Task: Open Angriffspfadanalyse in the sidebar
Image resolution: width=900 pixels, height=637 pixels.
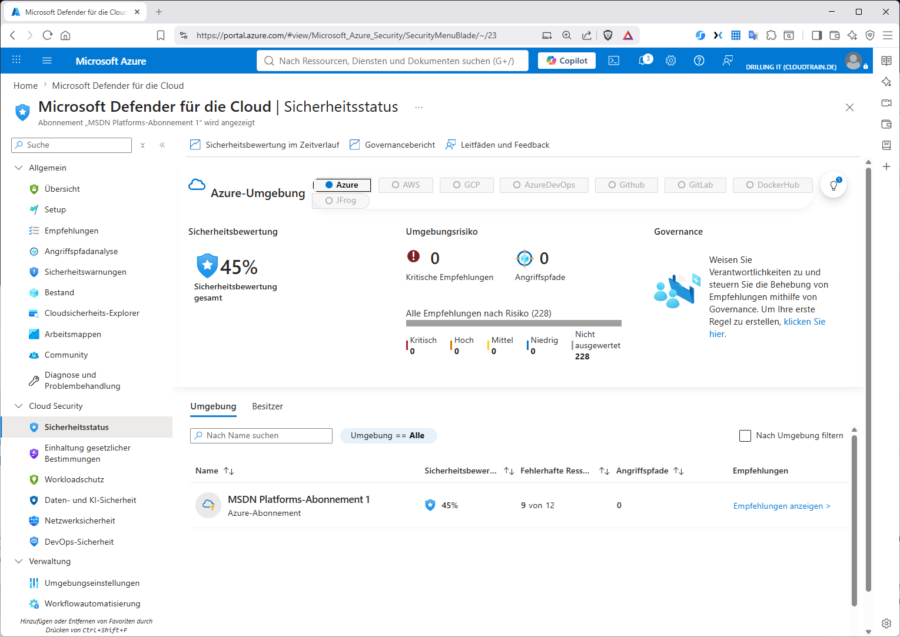Action: pyautogui.click(x=81, y=251)
